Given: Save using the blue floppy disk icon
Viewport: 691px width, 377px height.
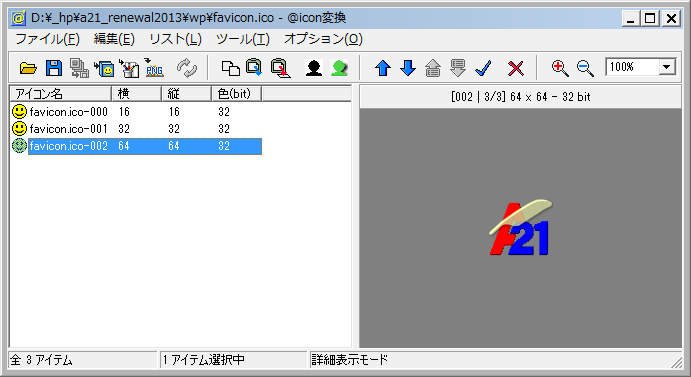Looking at the screenshot, I should click(54, 68).
